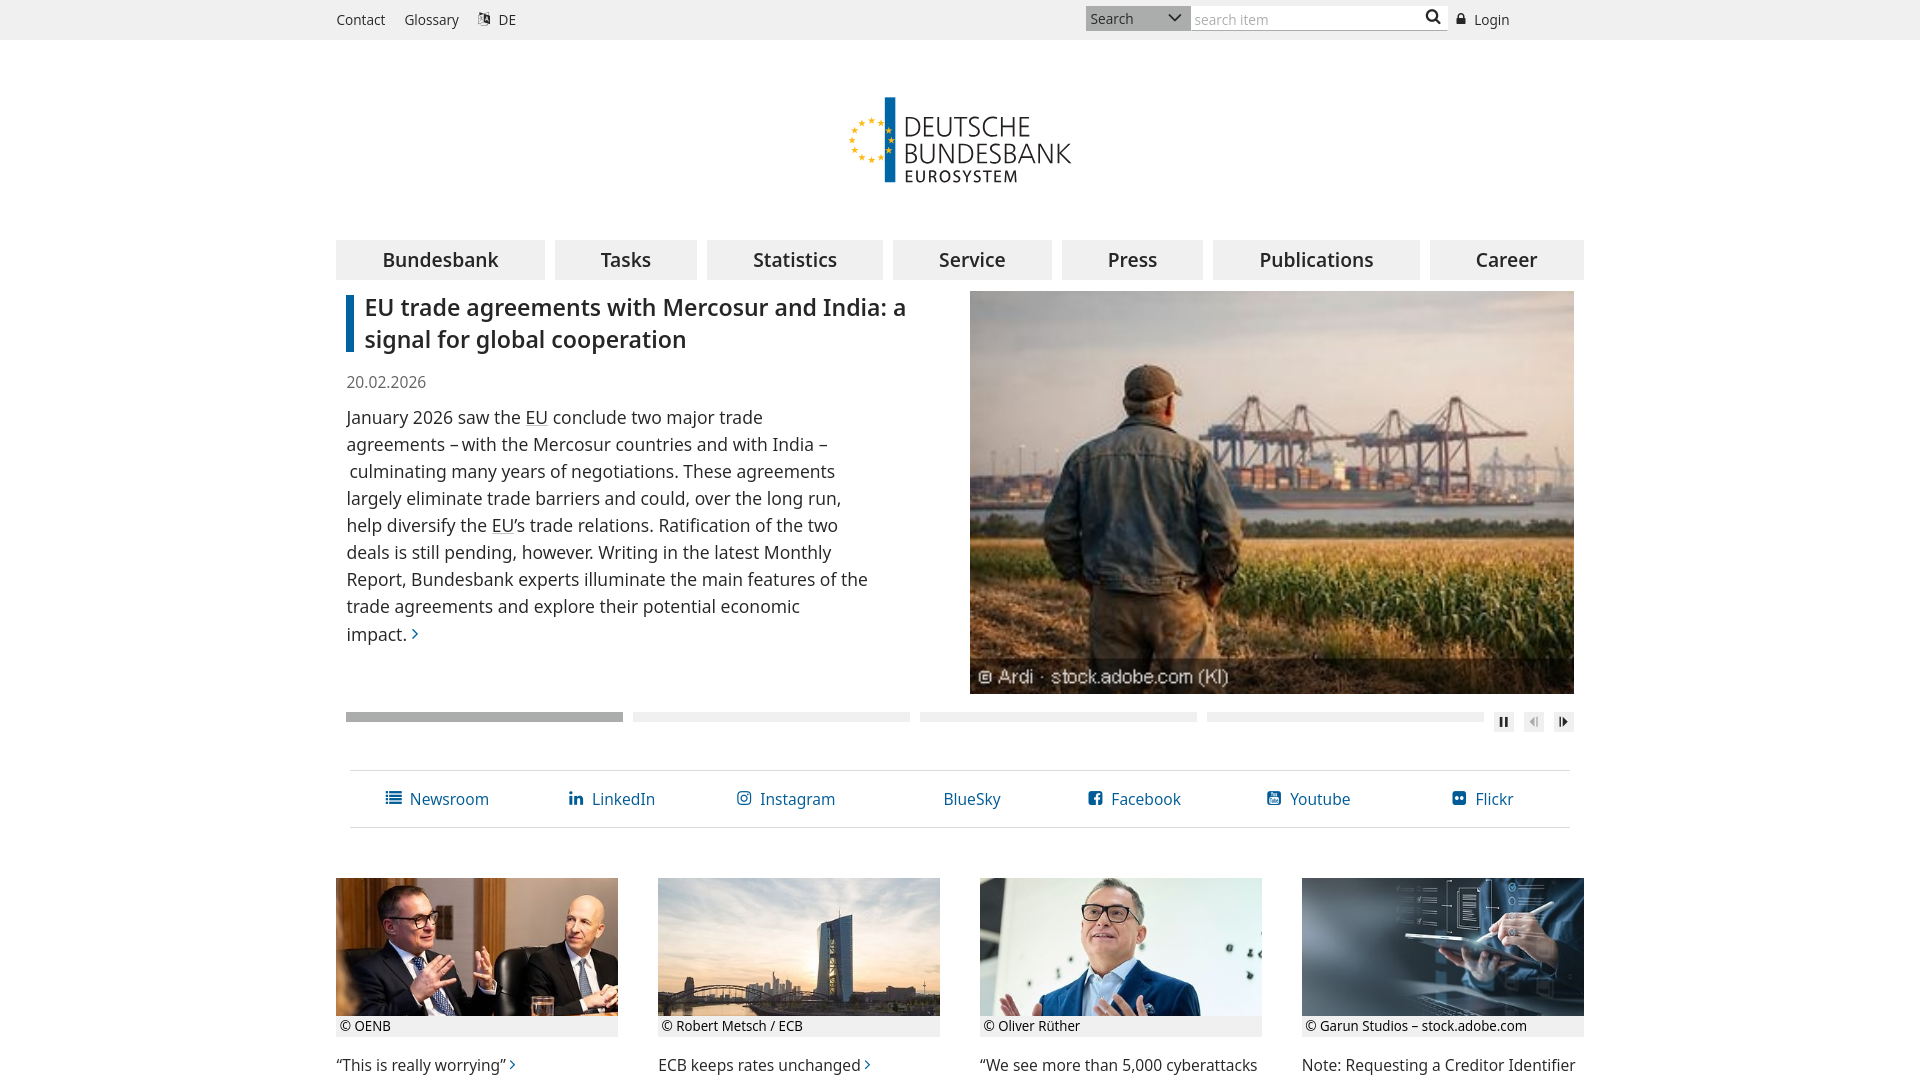Open the farmer and port cranes image
The height and width of the screenshot is (1080, 1920).
click(x=1272, y=492)
